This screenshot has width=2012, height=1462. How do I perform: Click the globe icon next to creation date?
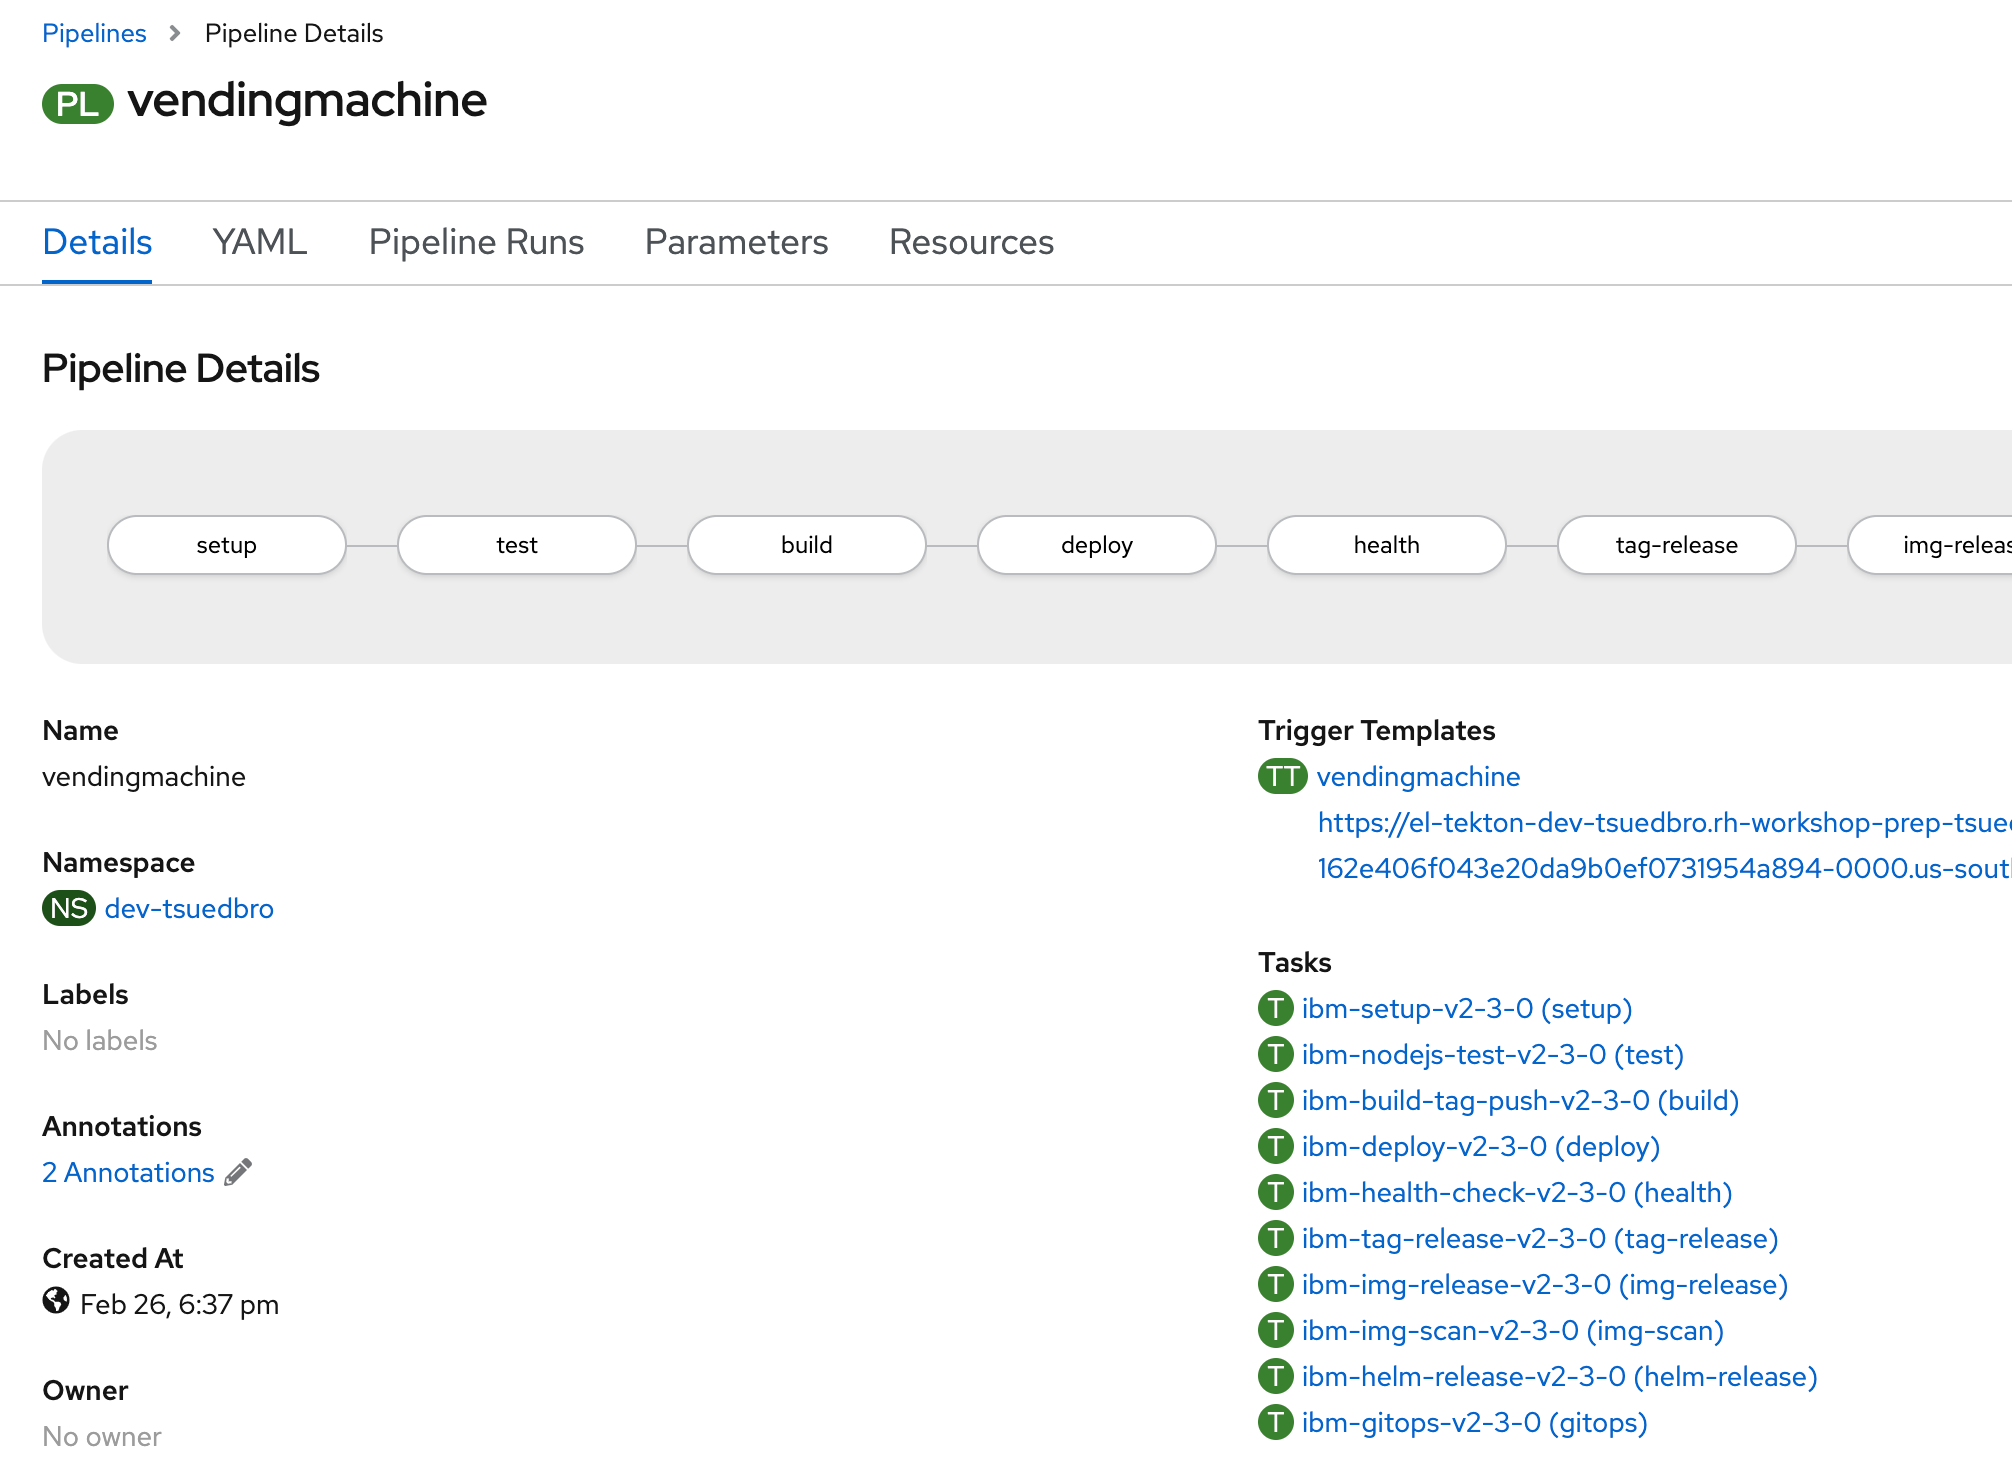point(56,1301)
